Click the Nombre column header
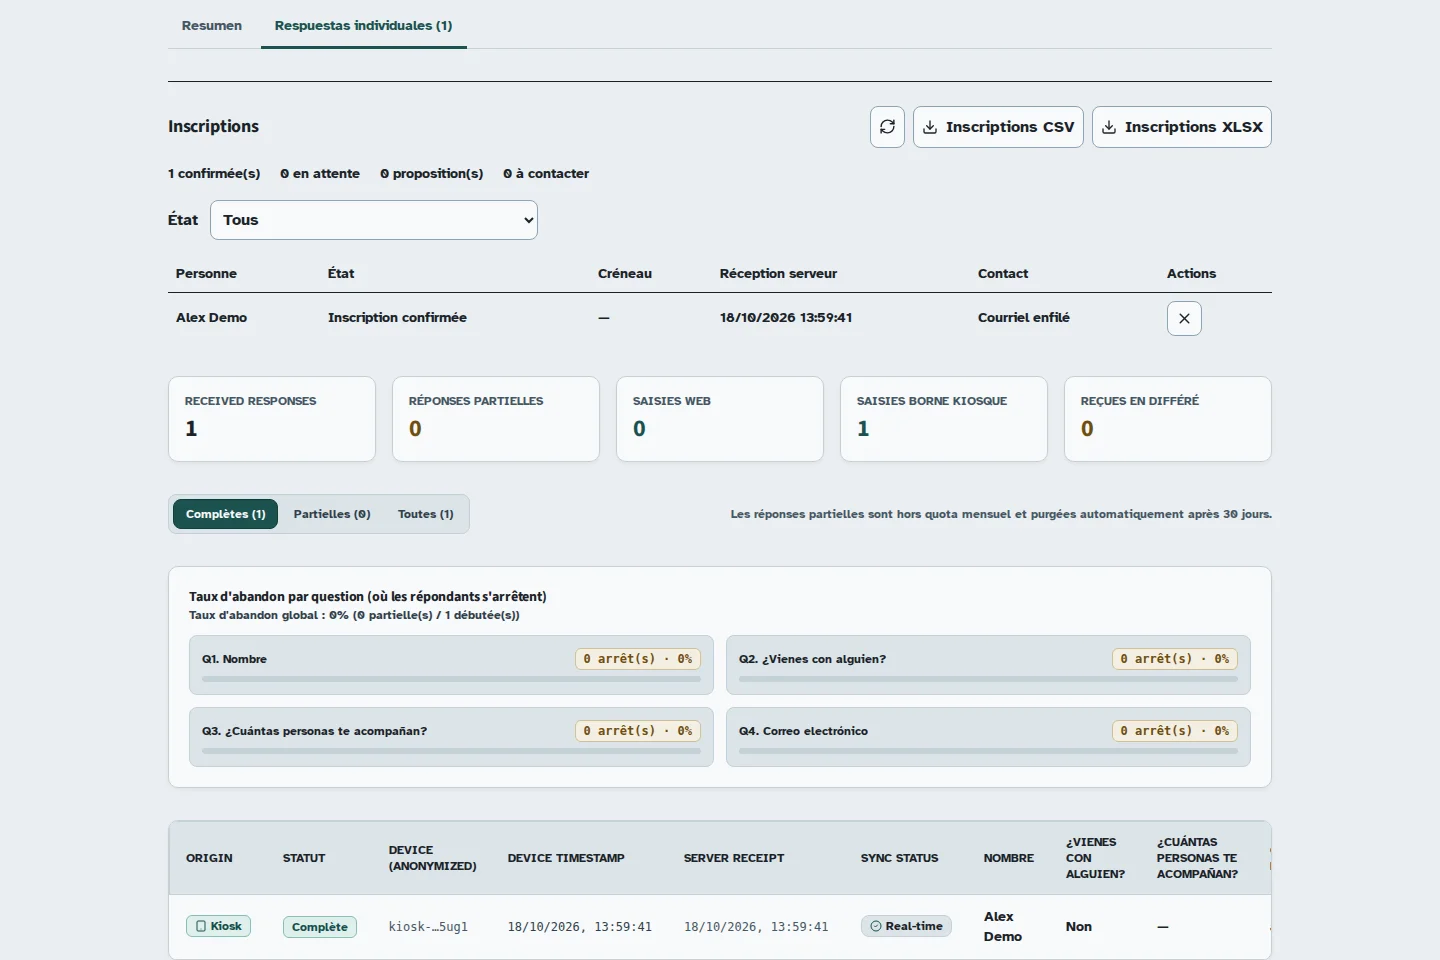The height and width of the screenshot is (960, 1440). click(x=1009, y=858)
